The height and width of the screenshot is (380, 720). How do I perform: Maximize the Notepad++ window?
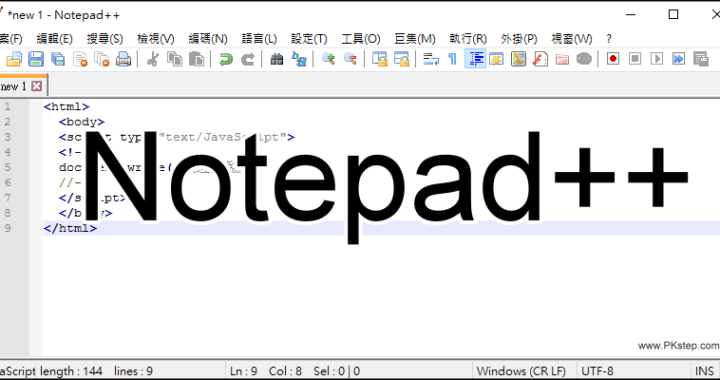673,15
